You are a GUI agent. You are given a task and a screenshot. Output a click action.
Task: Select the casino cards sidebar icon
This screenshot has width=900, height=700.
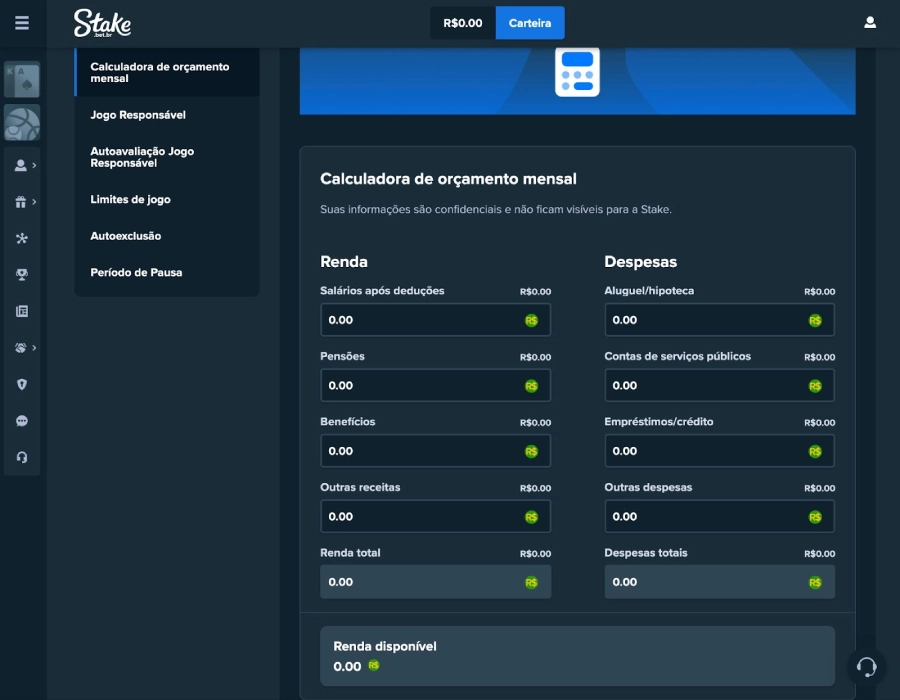pos(22,79)
